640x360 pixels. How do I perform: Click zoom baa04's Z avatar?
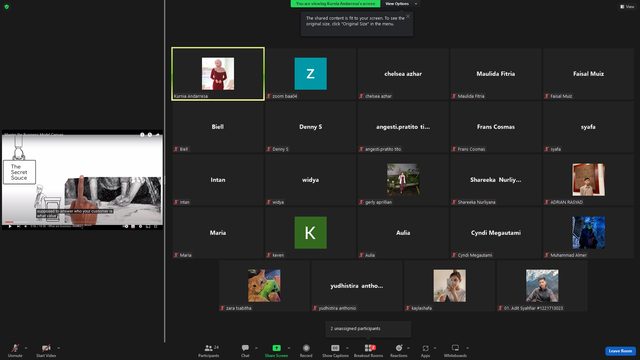click(x=311, y=73)
